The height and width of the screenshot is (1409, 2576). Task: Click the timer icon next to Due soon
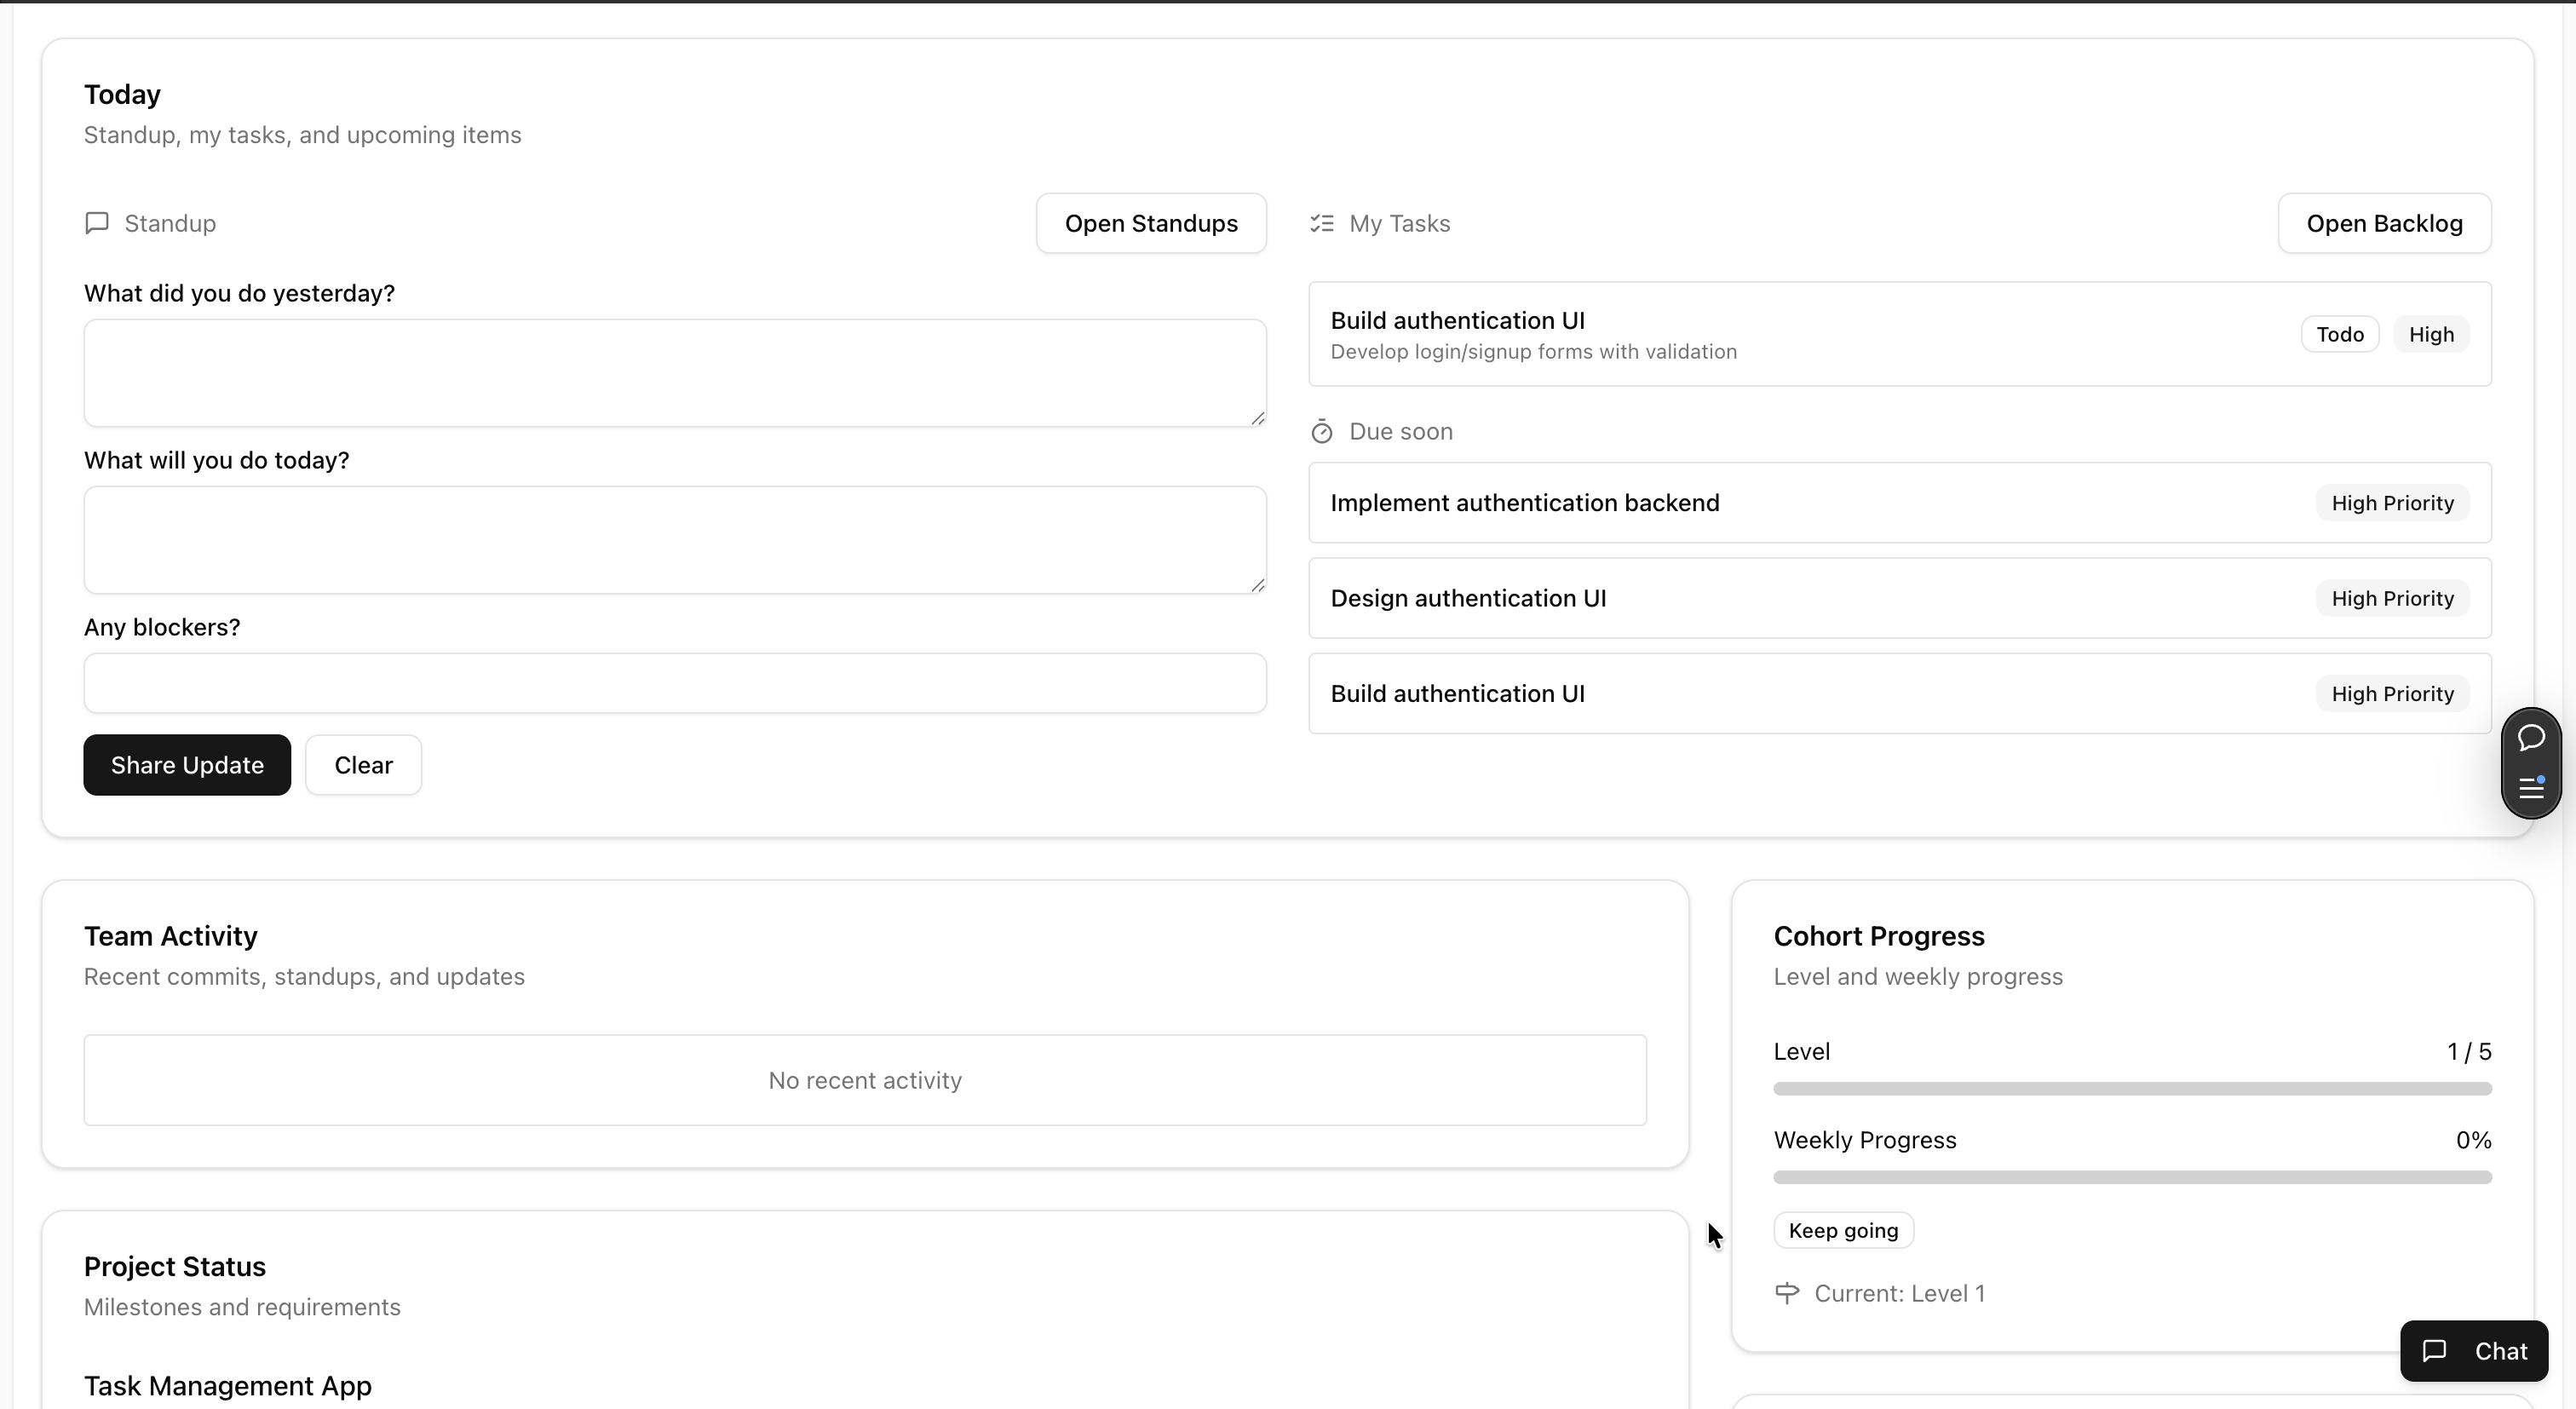click(x=1322, y=430)
